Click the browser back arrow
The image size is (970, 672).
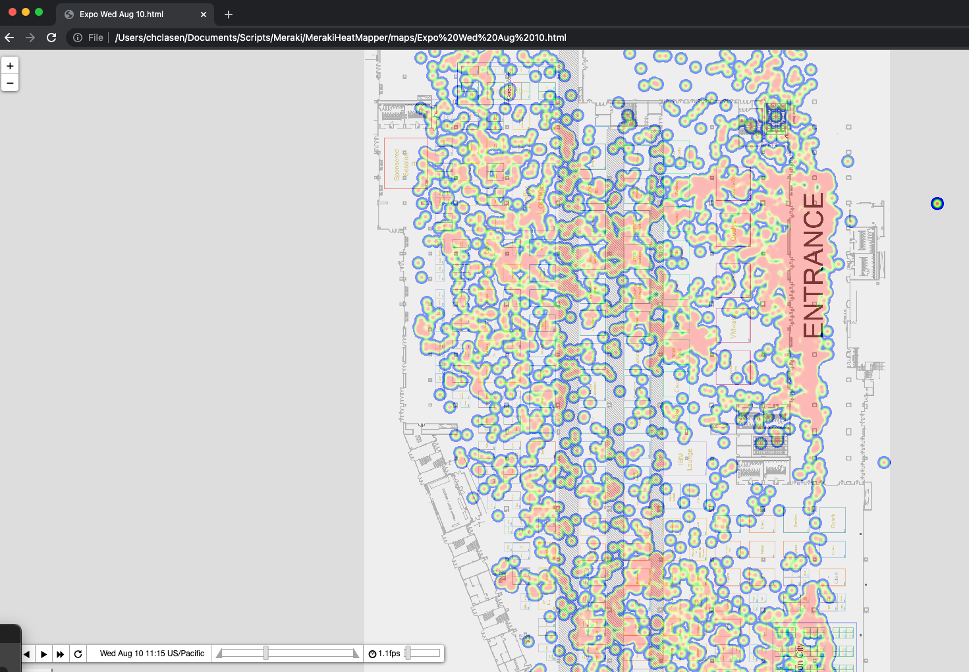(x=10, y=38)
